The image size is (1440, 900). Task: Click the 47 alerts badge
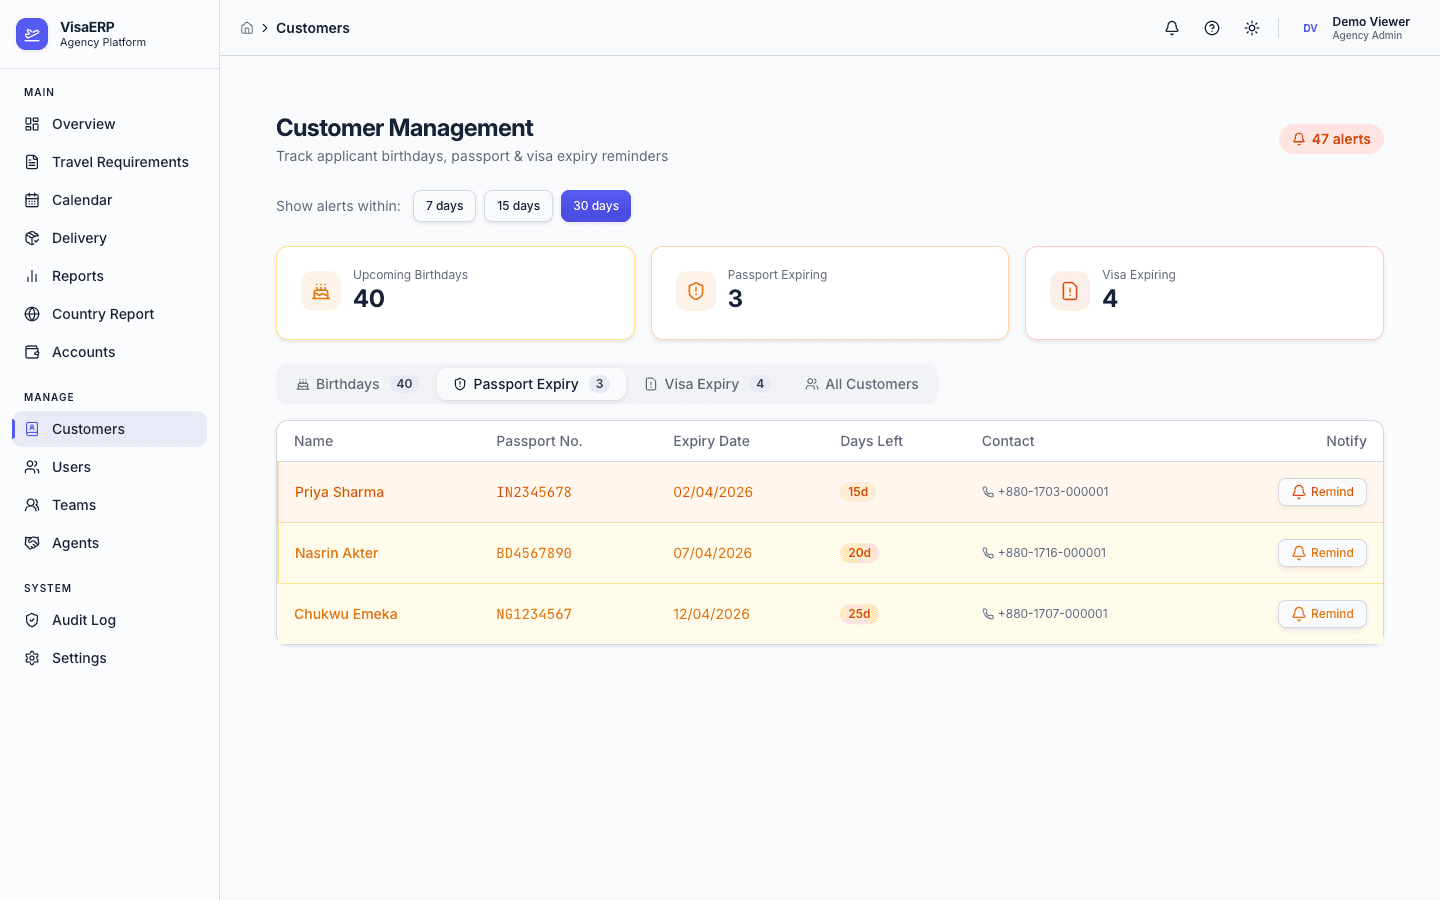[x=1331, y=139]
